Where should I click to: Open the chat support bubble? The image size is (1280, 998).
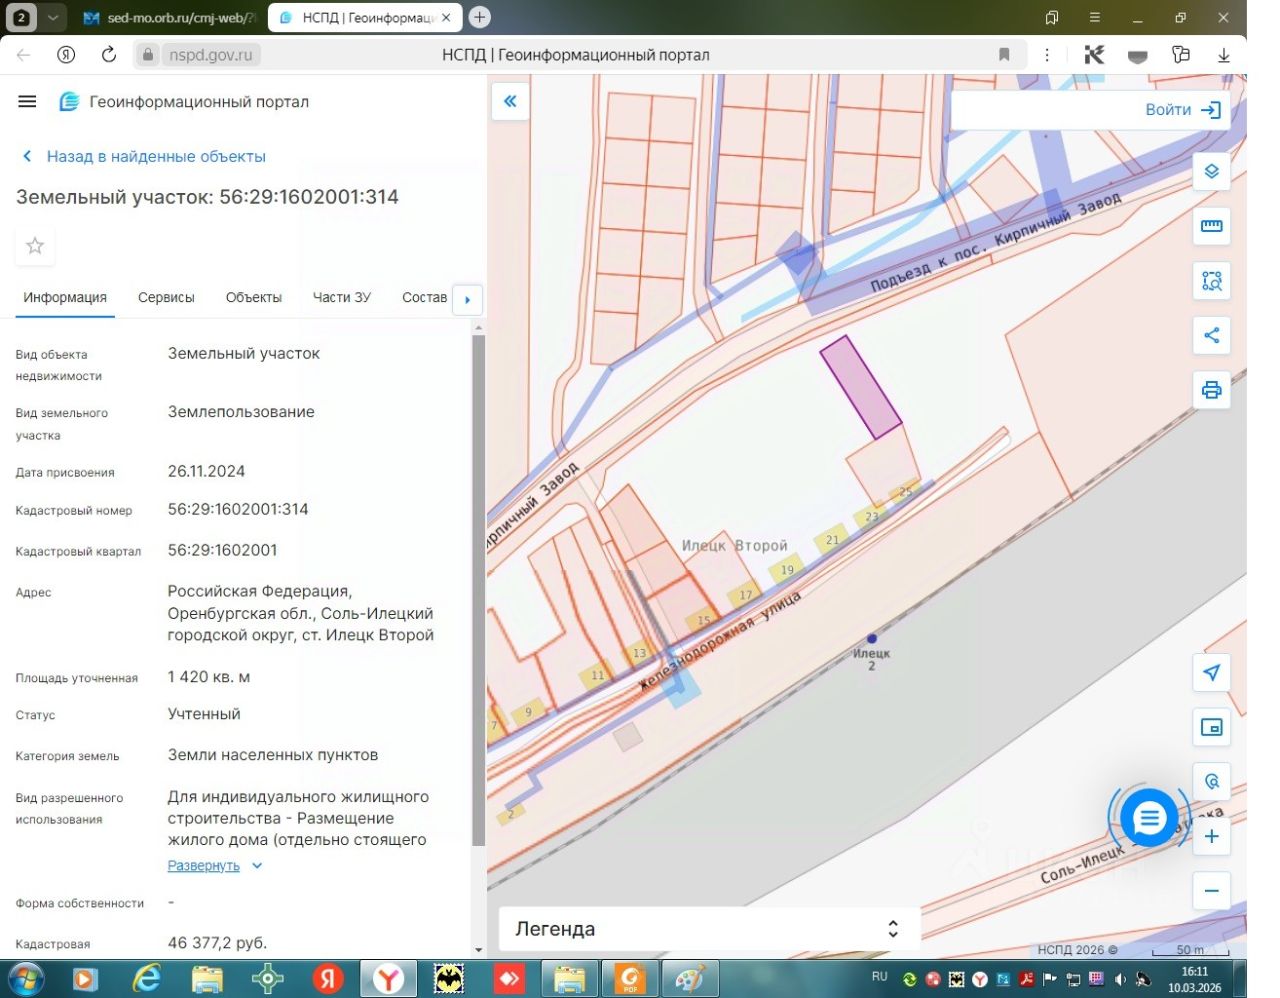click(x=1149, y=819)
